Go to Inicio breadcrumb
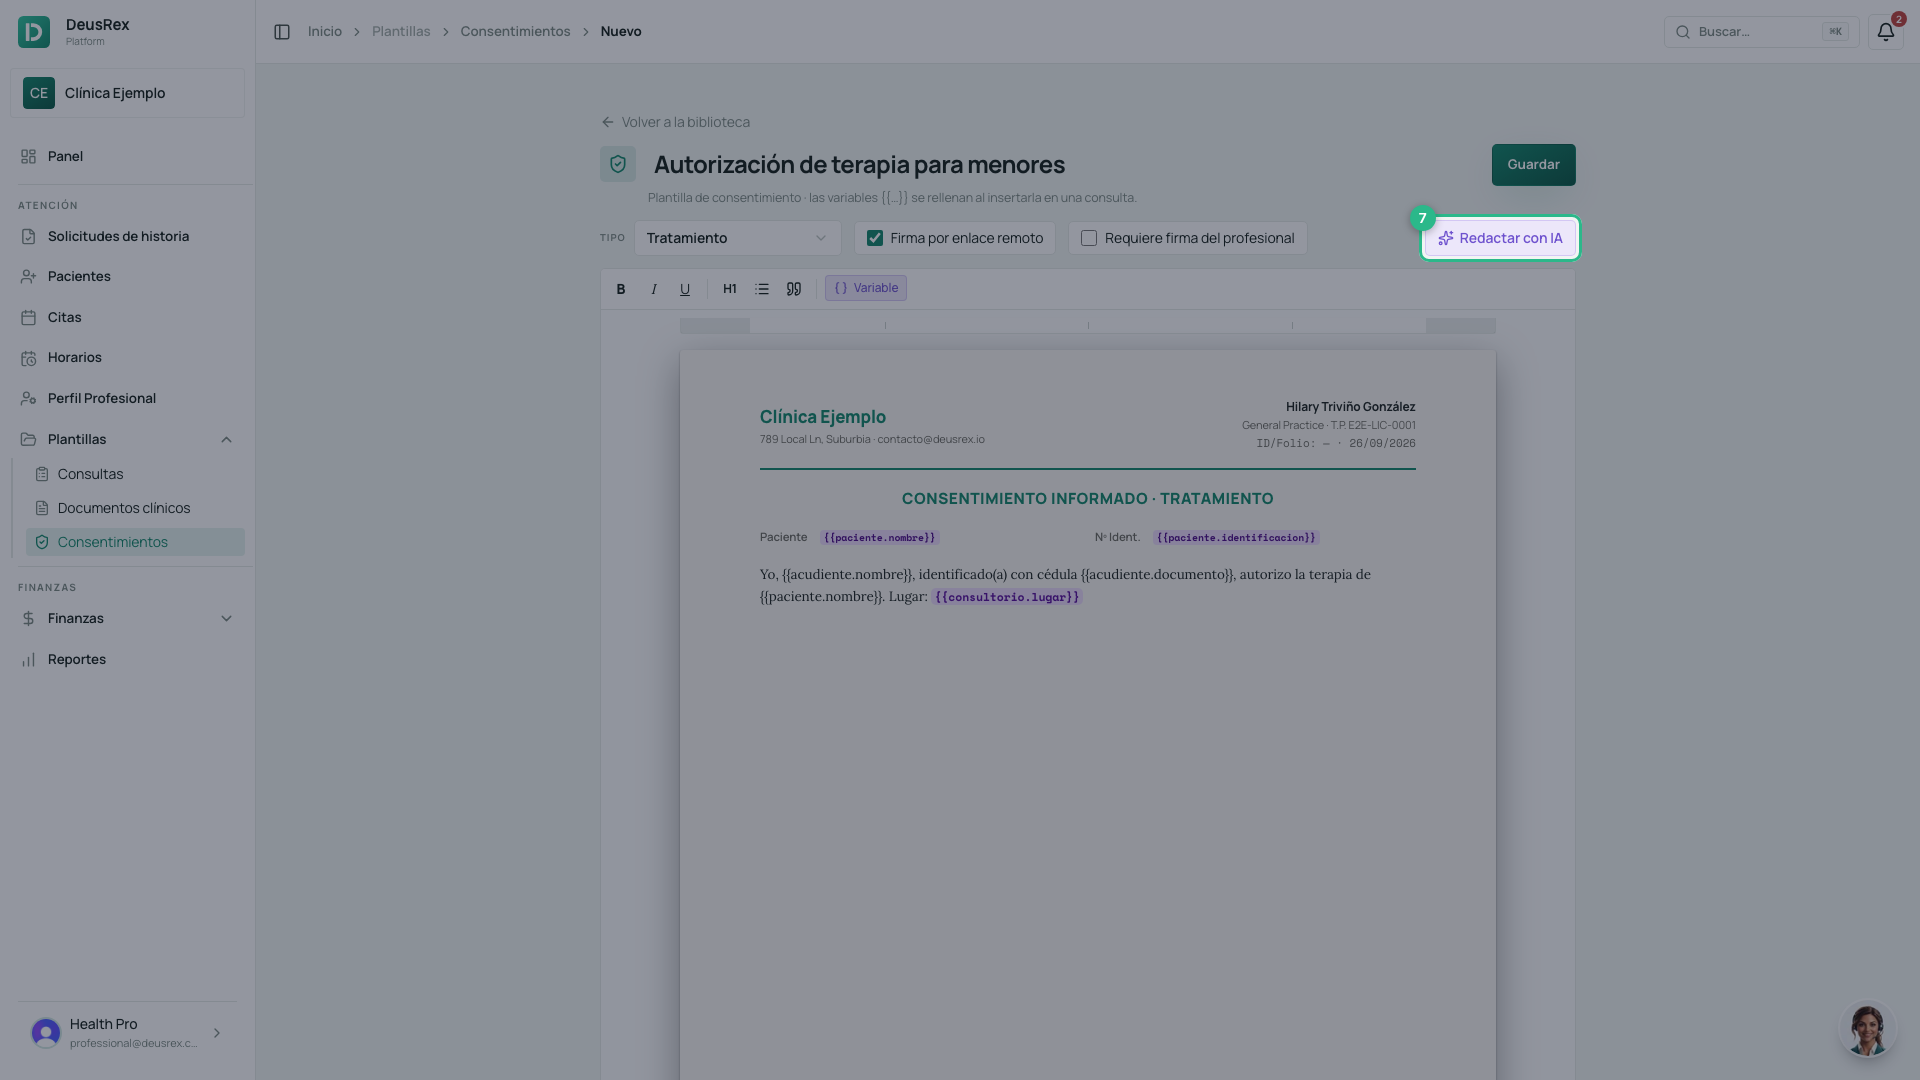 point(325,32)
